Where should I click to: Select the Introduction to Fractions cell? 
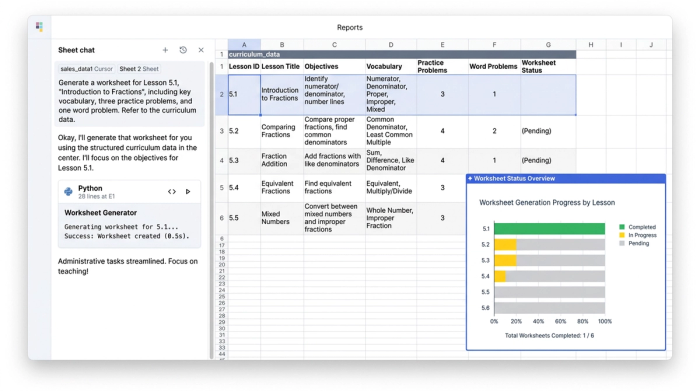tap(282, 95)
